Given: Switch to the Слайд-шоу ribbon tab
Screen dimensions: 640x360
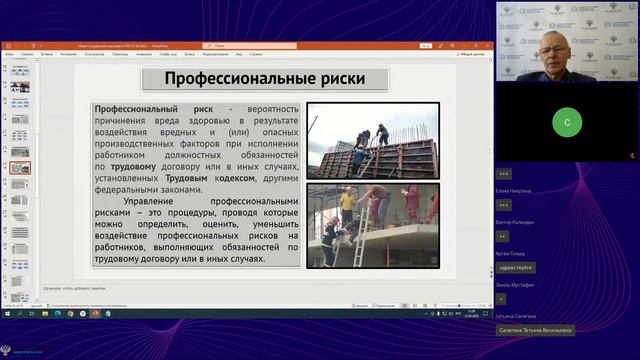Looking at the screenshot, I should pyautogui.click(x=168, y=54).
